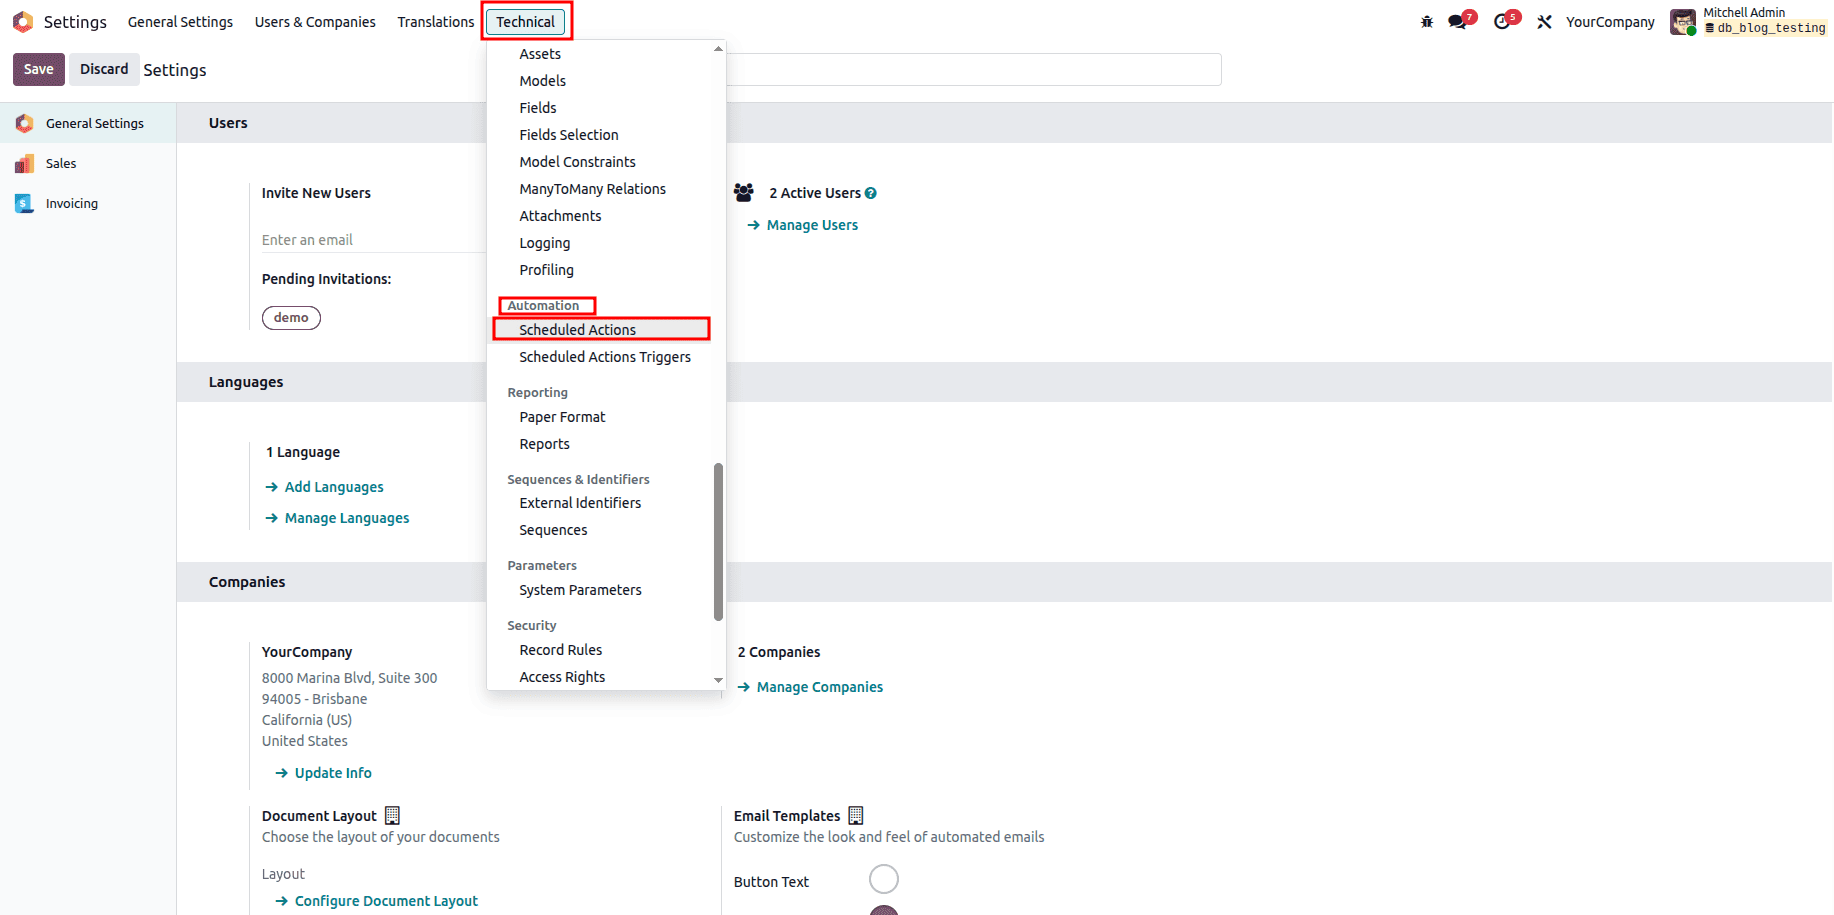Click the developer tools wrench icon

[1544, 20]
